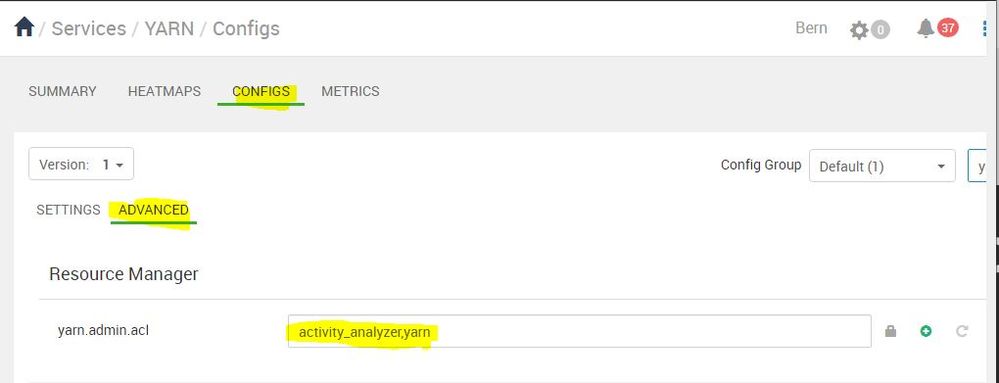
Task: Click the undo refresh icon for yarn.admin.acl
Action: tap(962, 331)
